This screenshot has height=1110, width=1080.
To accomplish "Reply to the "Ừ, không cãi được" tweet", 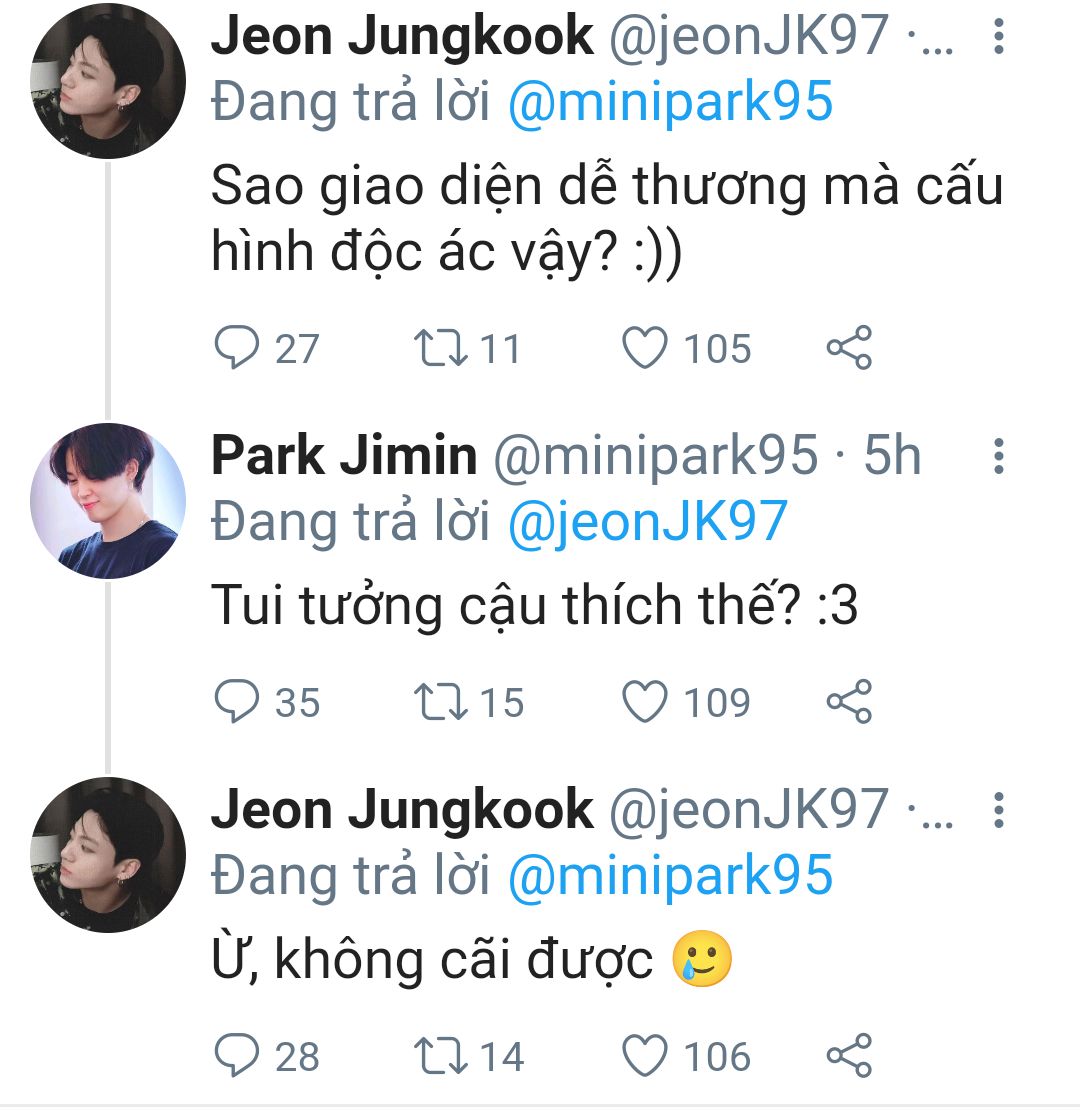I will tap(237, 1056).
